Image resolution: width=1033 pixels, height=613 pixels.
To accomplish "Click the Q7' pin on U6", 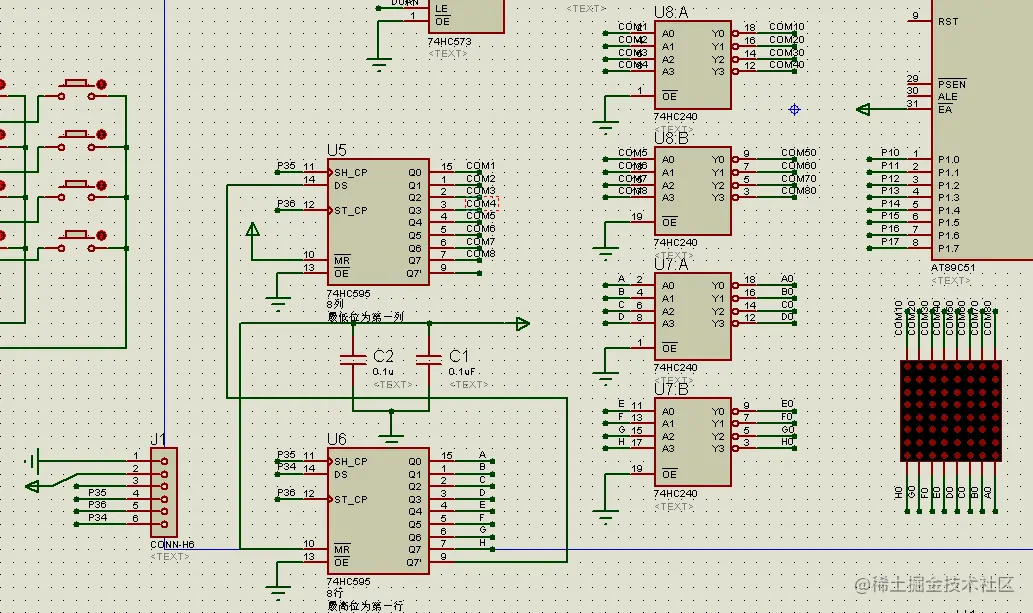I will click(x=414, y=562).
